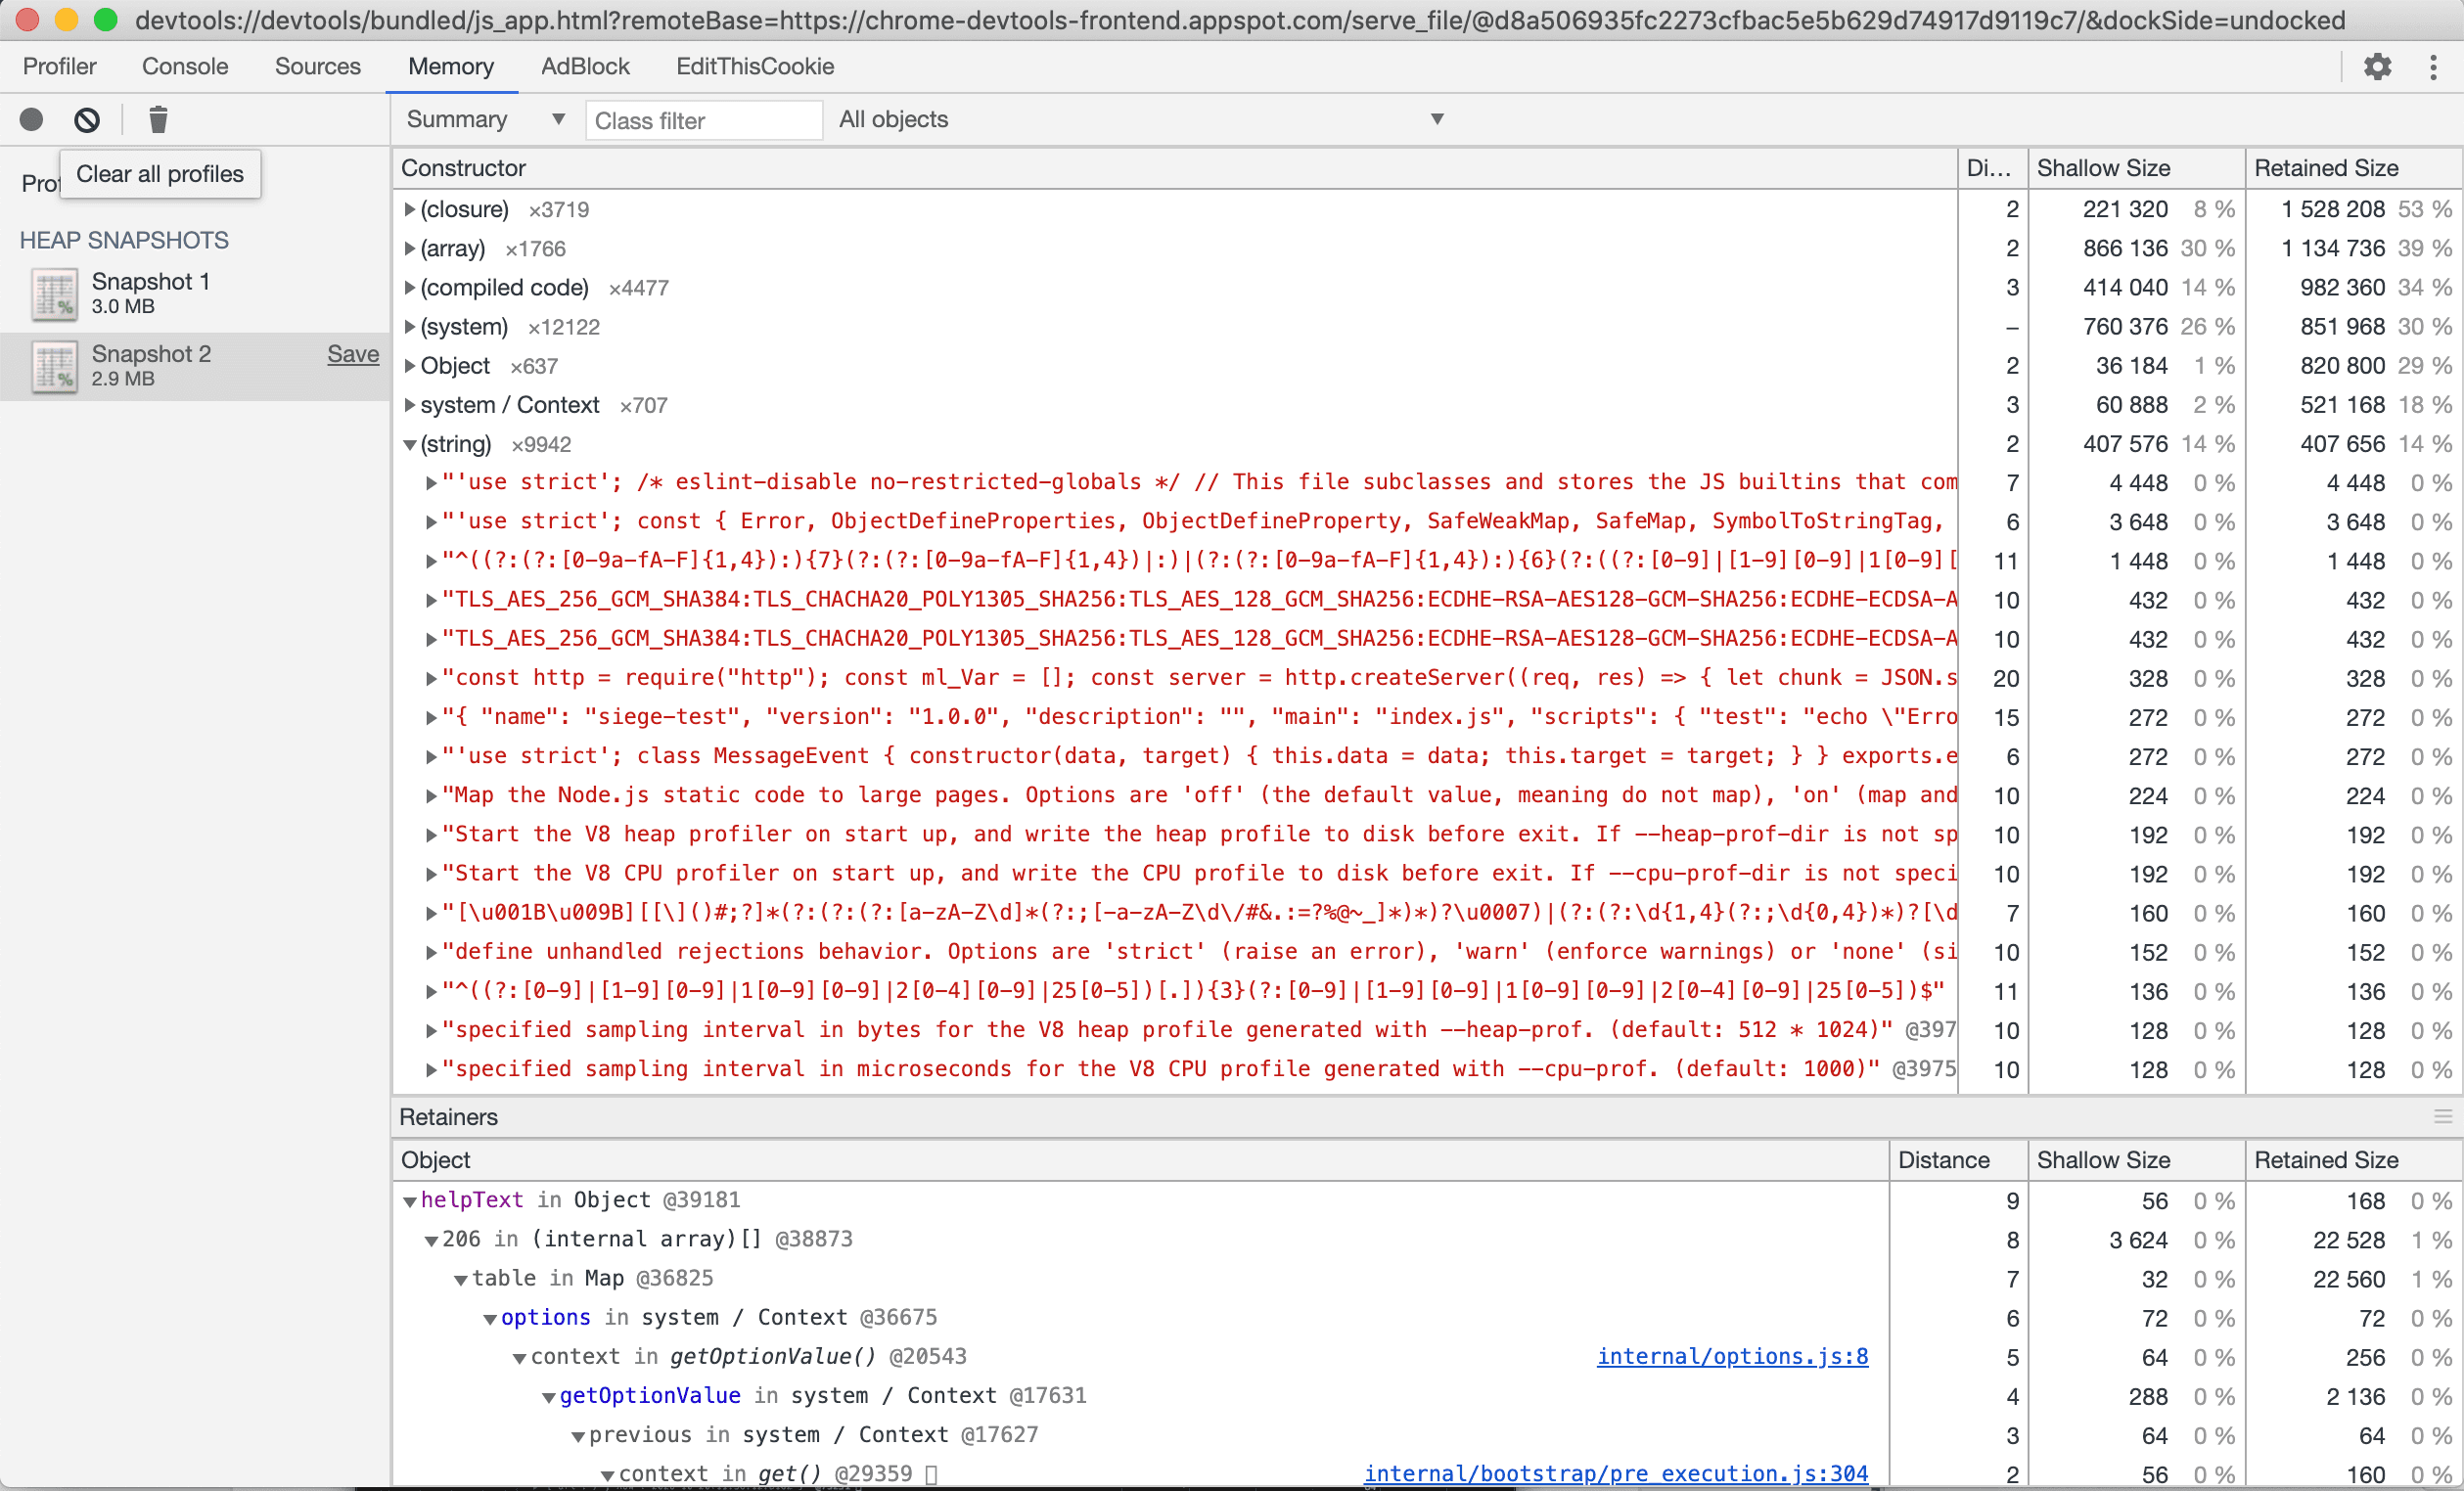The image size is (2464, 1491).
Task: Open DevTools settings gear
Action: pyautogui.click(x=2377, y=67)
